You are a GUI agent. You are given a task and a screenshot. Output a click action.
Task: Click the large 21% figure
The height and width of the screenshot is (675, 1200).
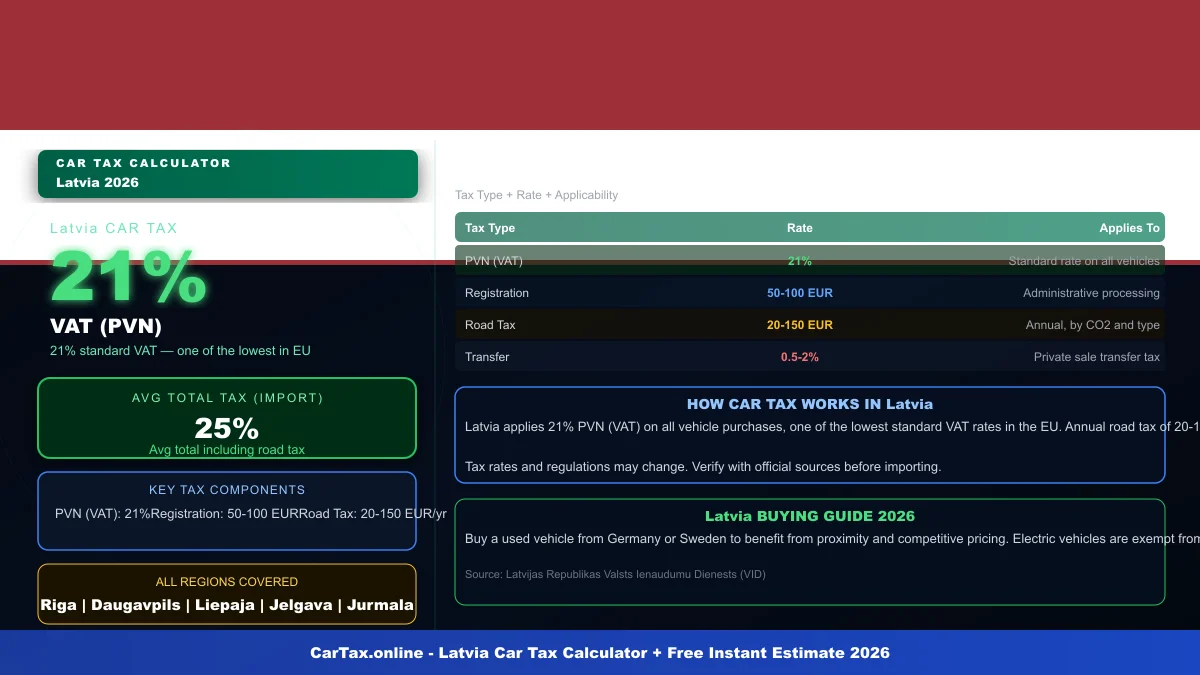128,277
